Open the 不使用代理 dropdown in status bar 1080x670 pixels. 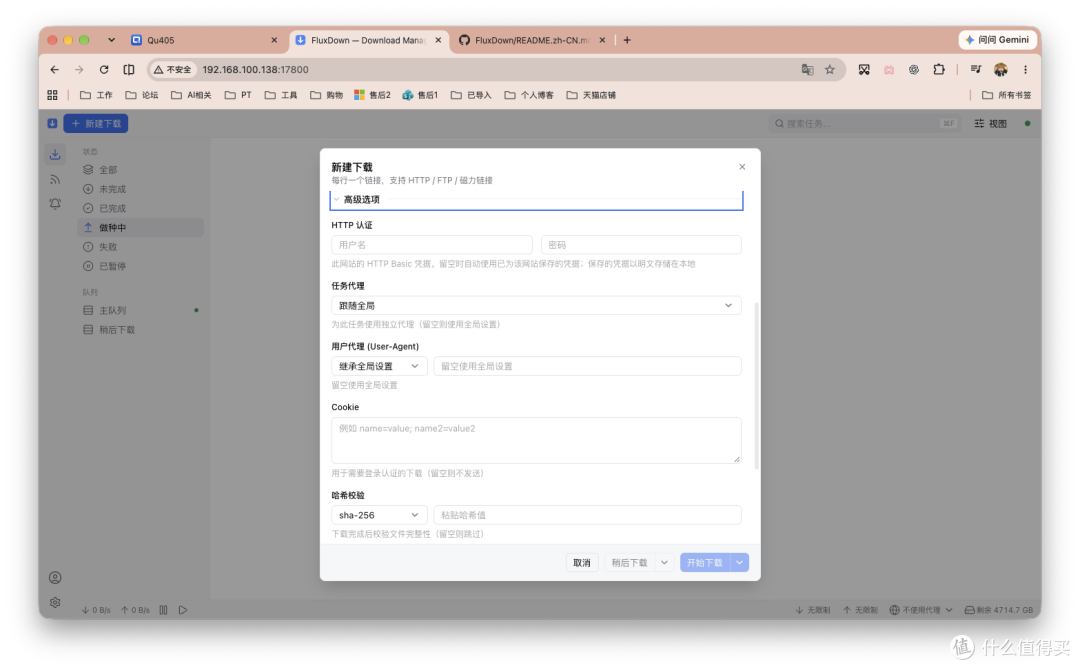click(x=921, y=610)
